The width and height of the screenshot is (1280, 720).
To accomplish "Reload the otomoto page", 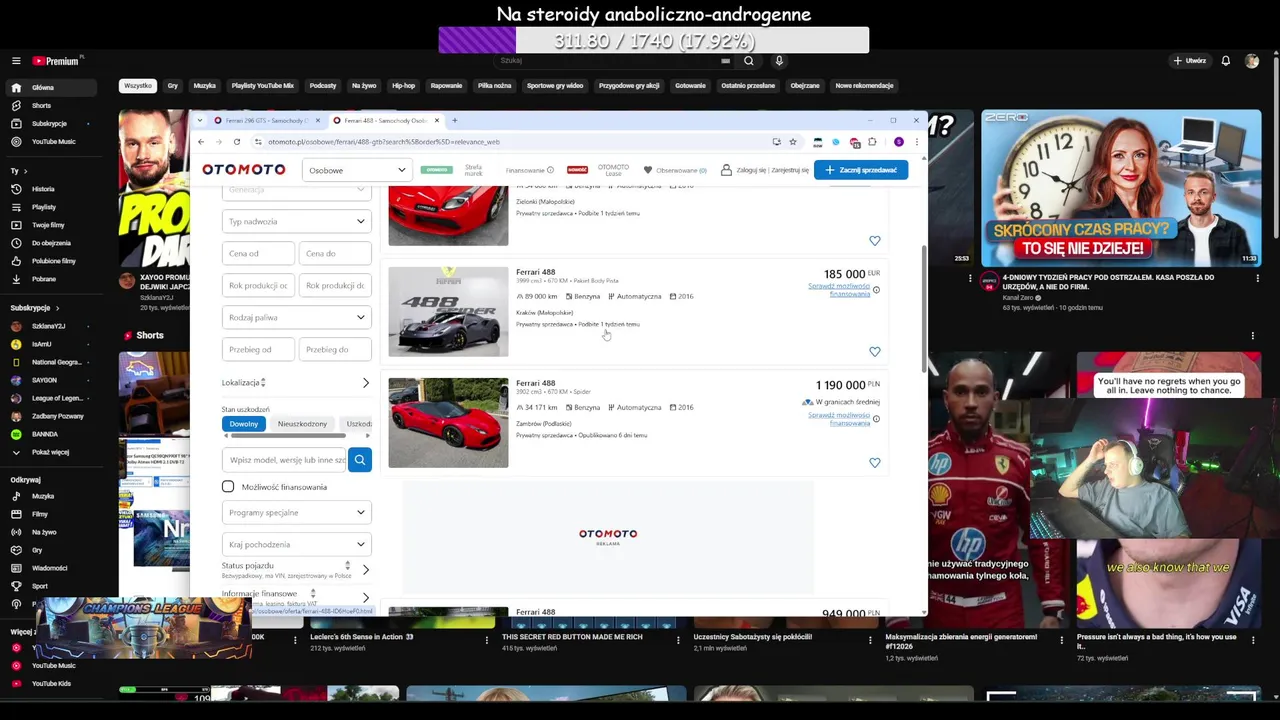I will [x=237, y=142].
